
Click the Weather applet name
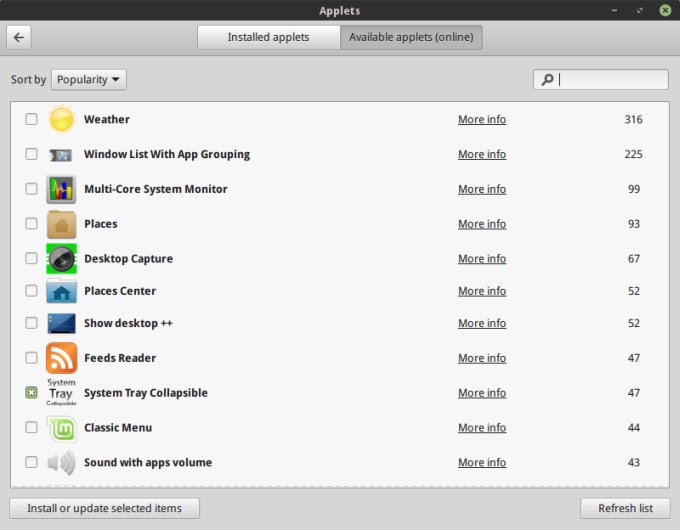tap(107, 119)
